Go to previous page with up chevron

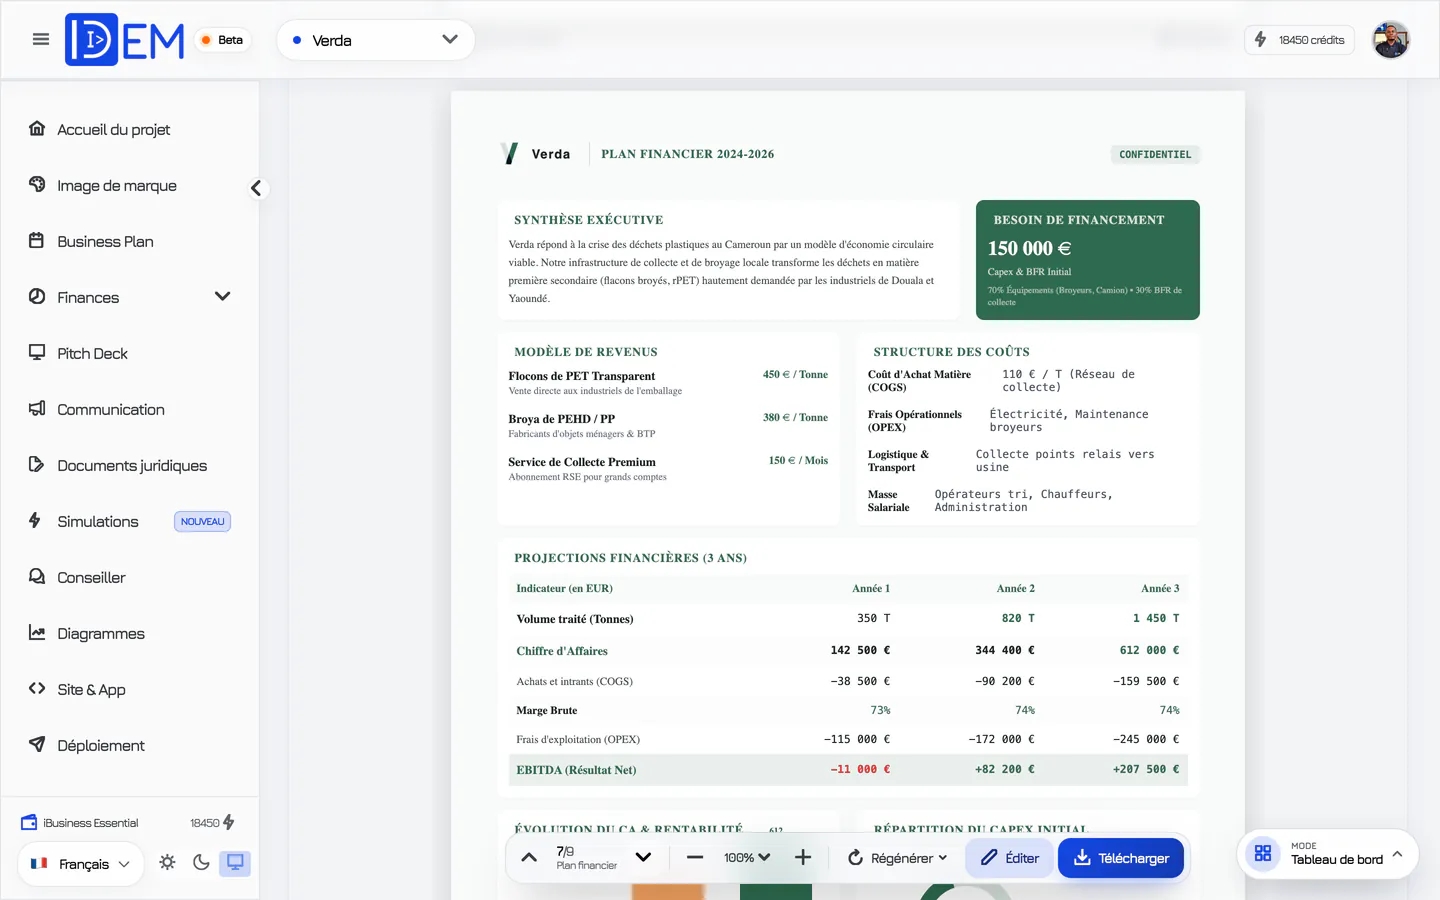[x=529, y=857]
